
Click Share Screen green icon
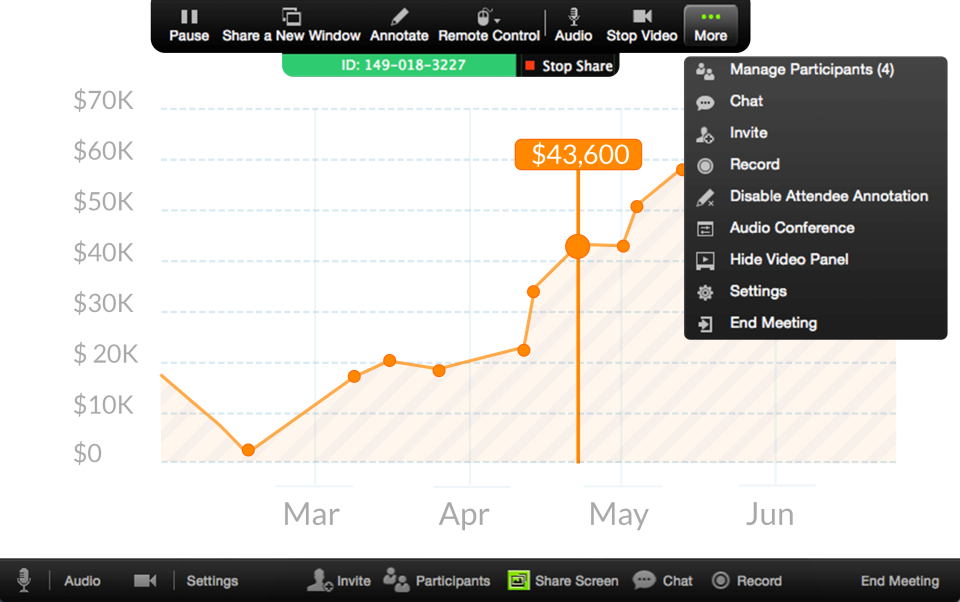point(518,581)
